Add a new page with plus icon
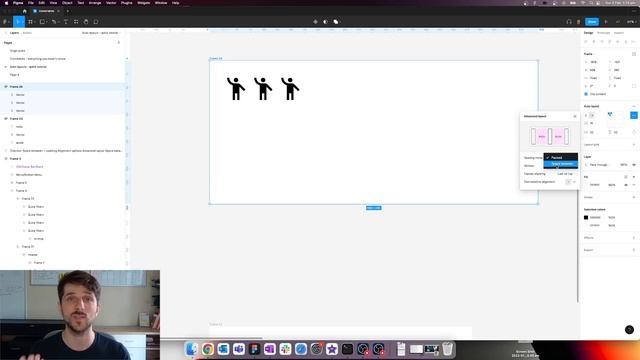This screenshot has width=640, height=360. point(119,42)
